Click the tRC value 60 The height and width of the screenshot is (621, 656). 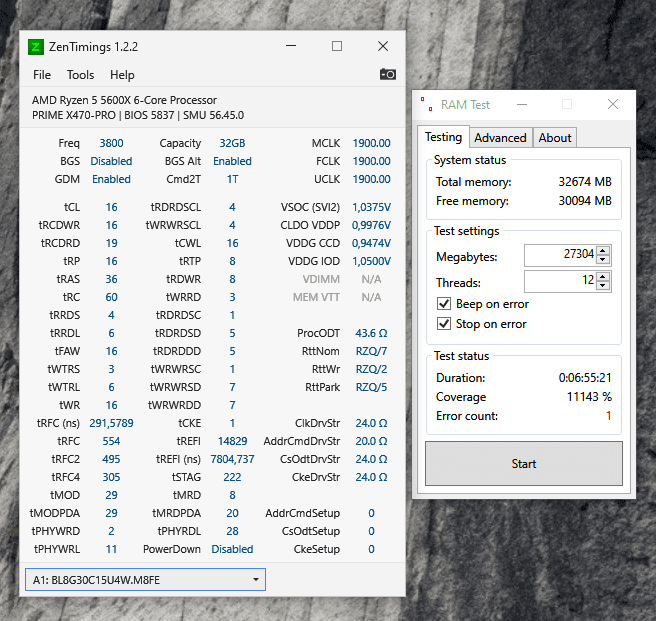click(111, 297)
